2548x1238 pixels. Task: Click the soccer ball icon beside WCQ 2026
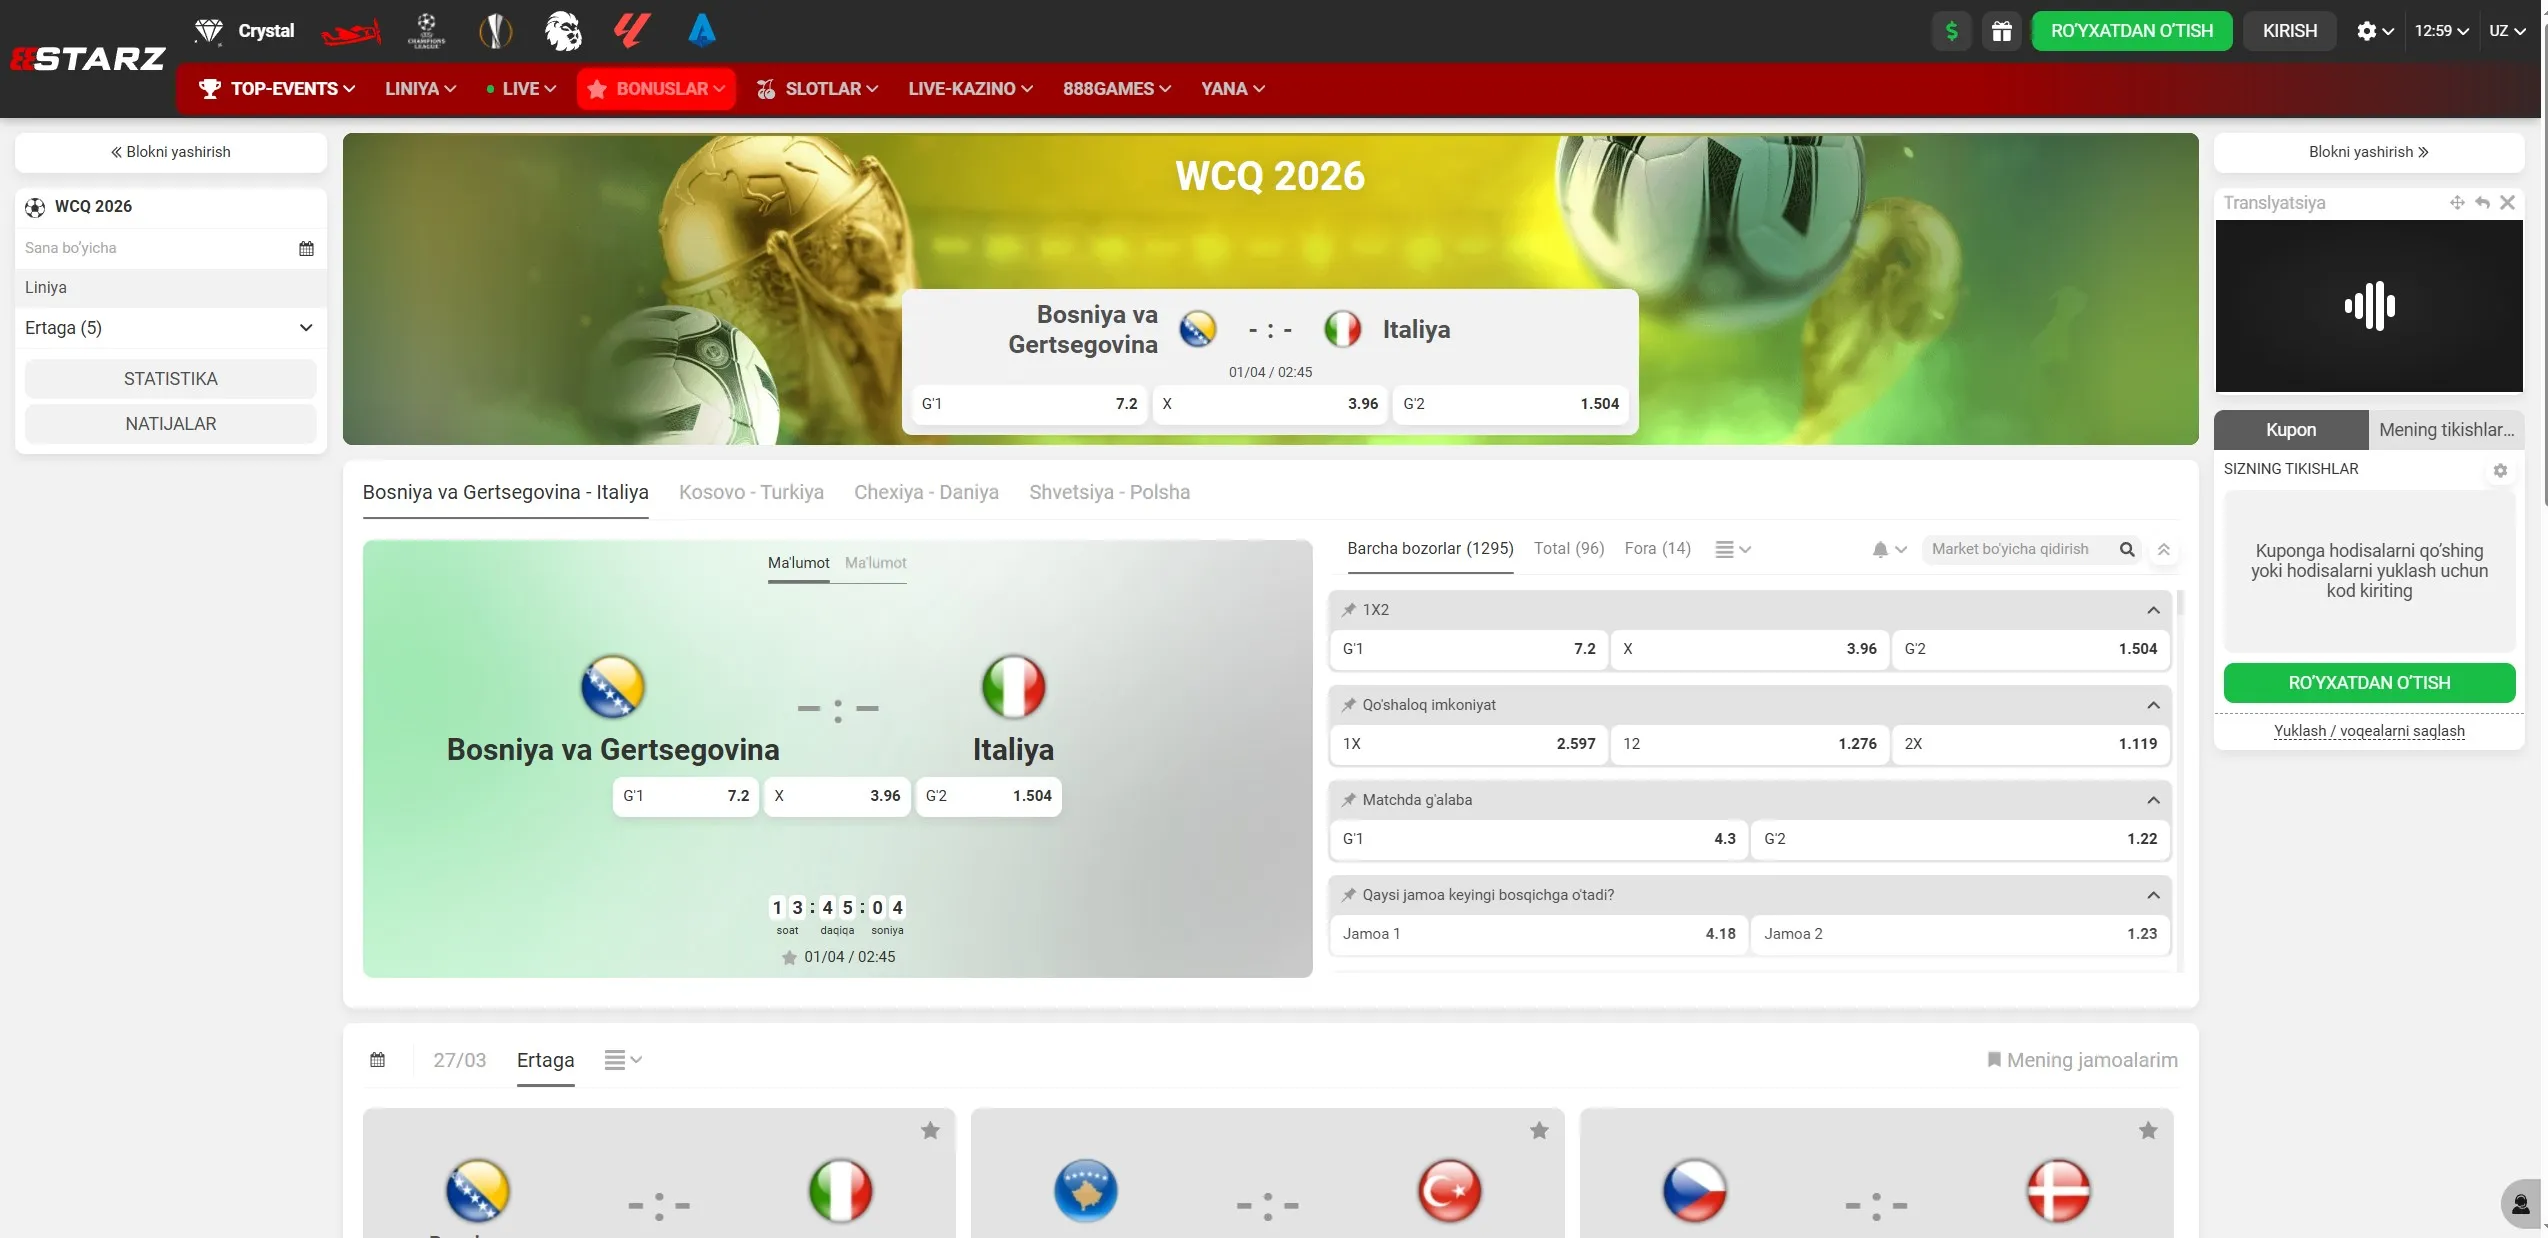(x=35, y=207)
